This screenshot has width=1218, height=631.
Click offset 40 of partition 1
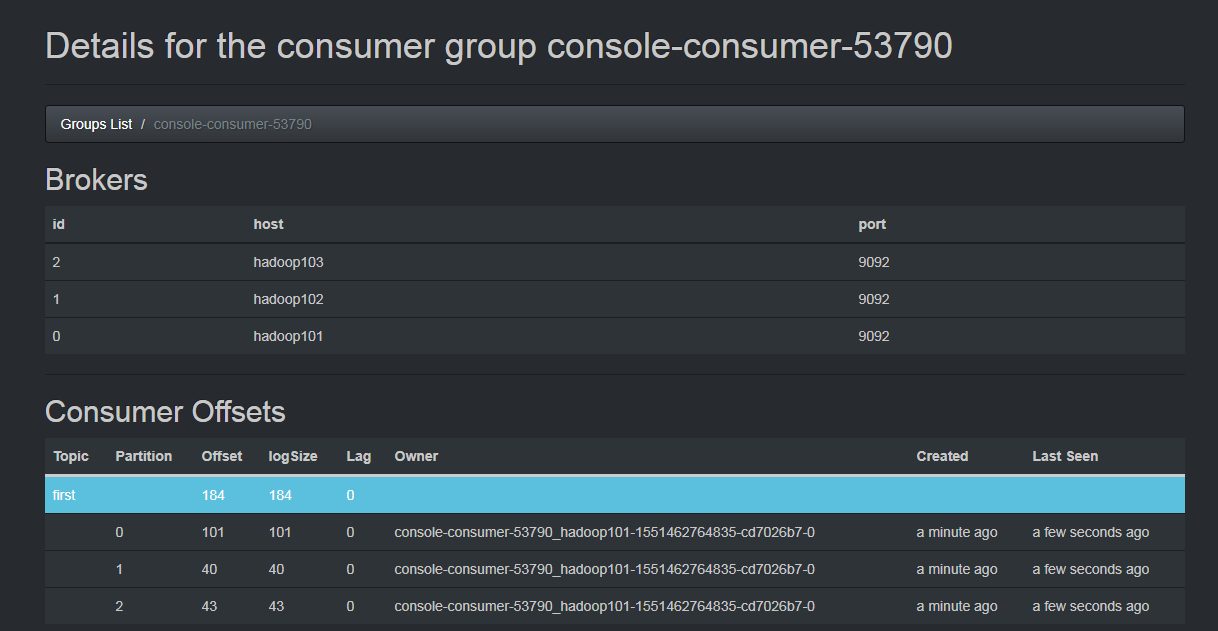coord(210,569)
